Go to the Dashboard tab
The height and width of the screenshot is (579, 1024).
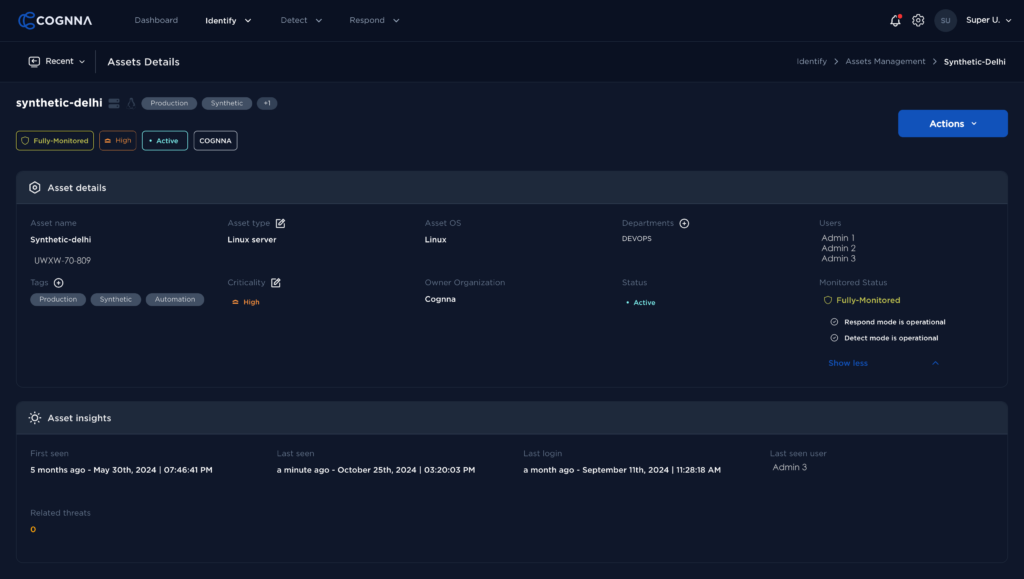click(156, 20)
